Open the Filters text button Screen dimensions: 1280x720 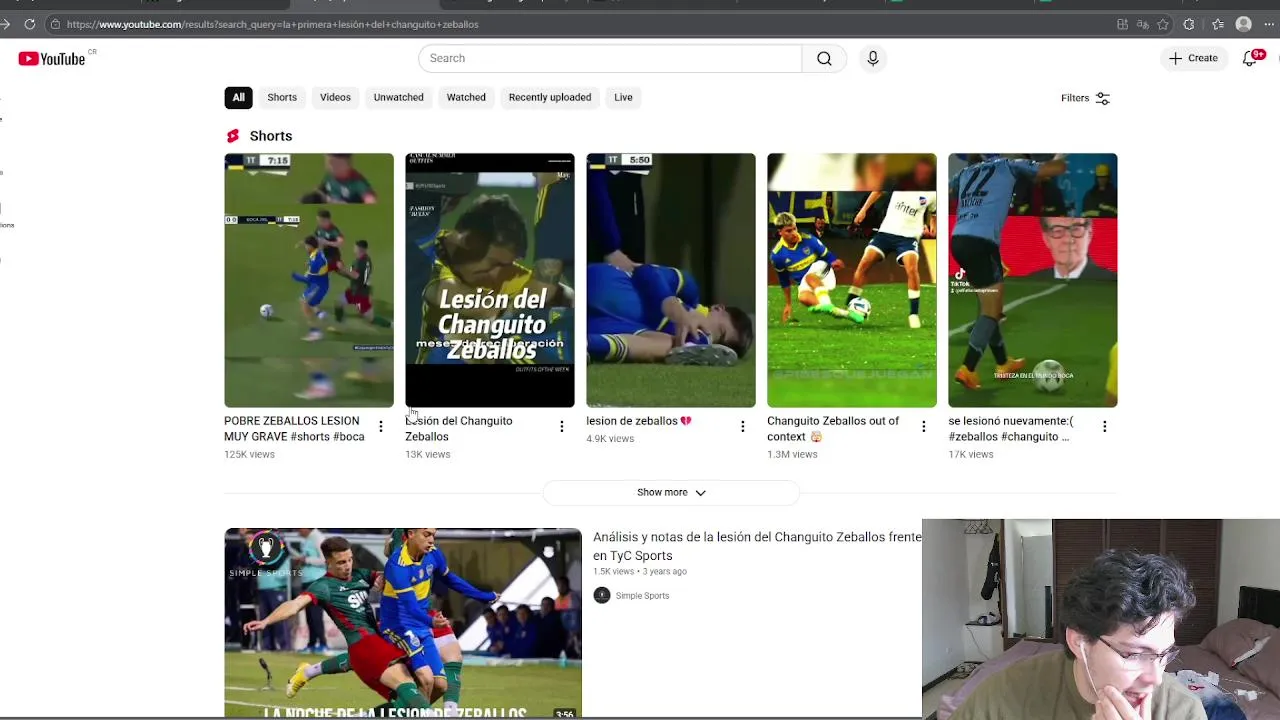[x=1075, y=98]
